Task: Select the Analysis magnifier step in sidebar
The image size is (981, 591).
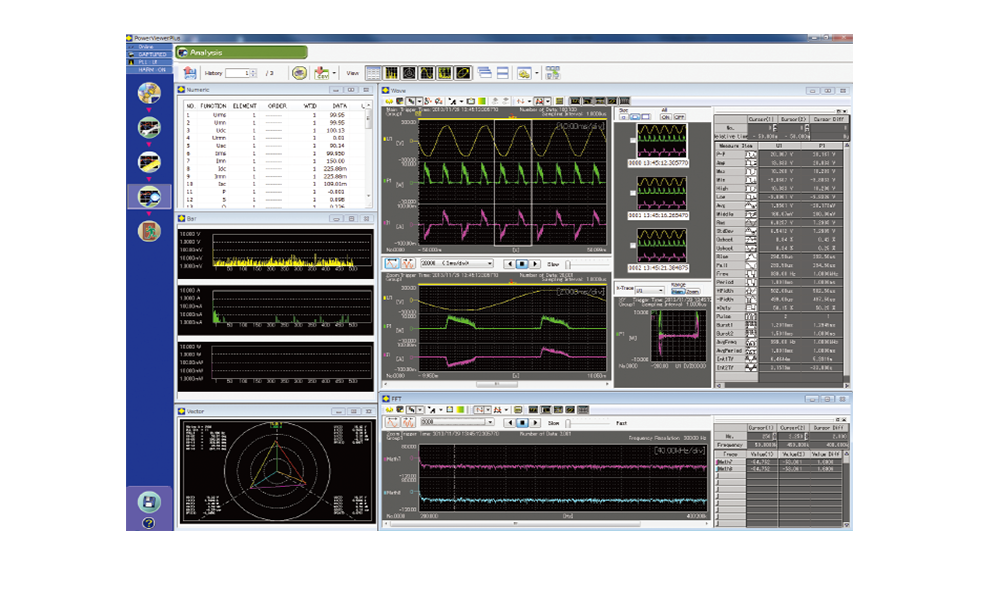Action: click(x=149, y=197)
